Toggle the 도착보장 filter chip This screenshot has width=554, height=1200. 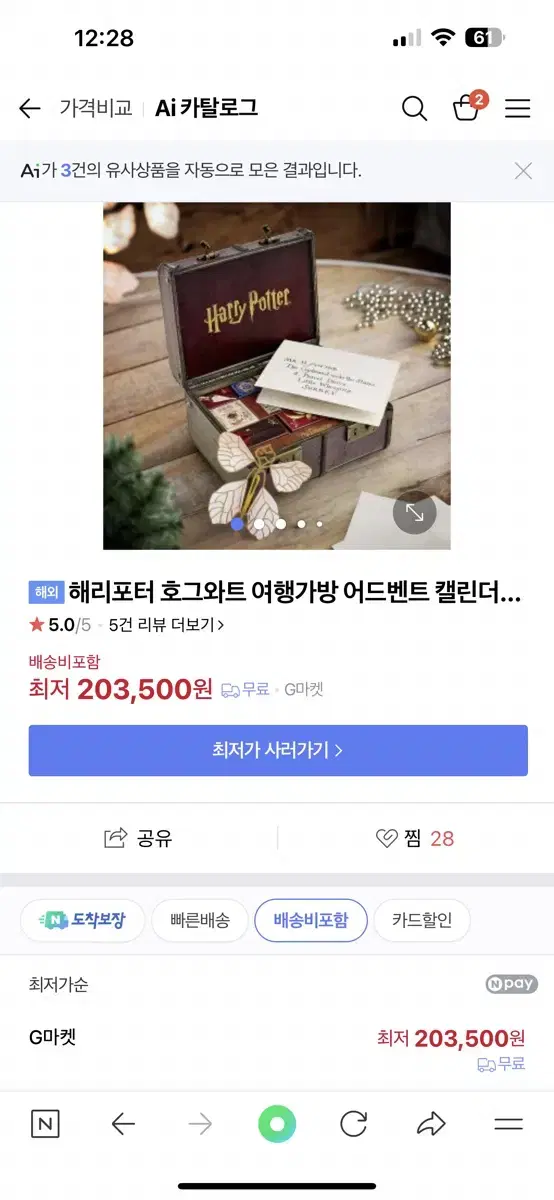click(83, 920)
